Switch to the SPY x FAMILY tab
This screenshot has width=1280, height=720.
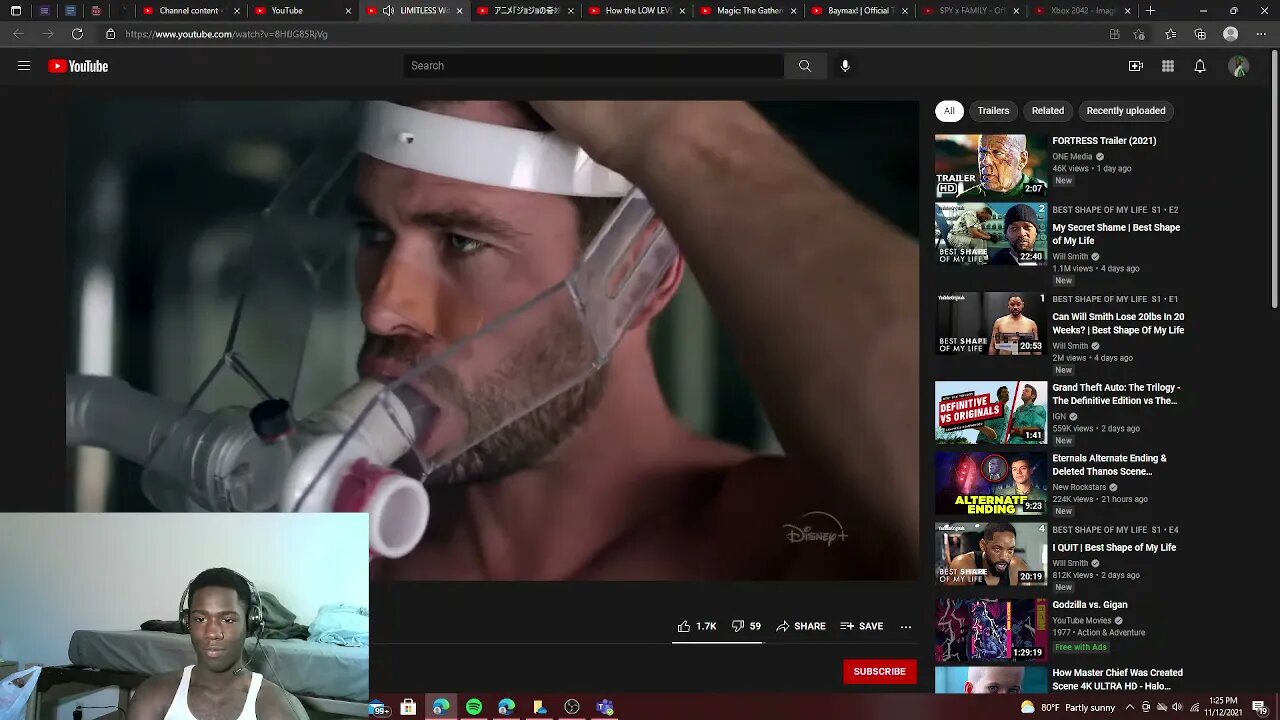pyautogui.click(x=969, y=11)
